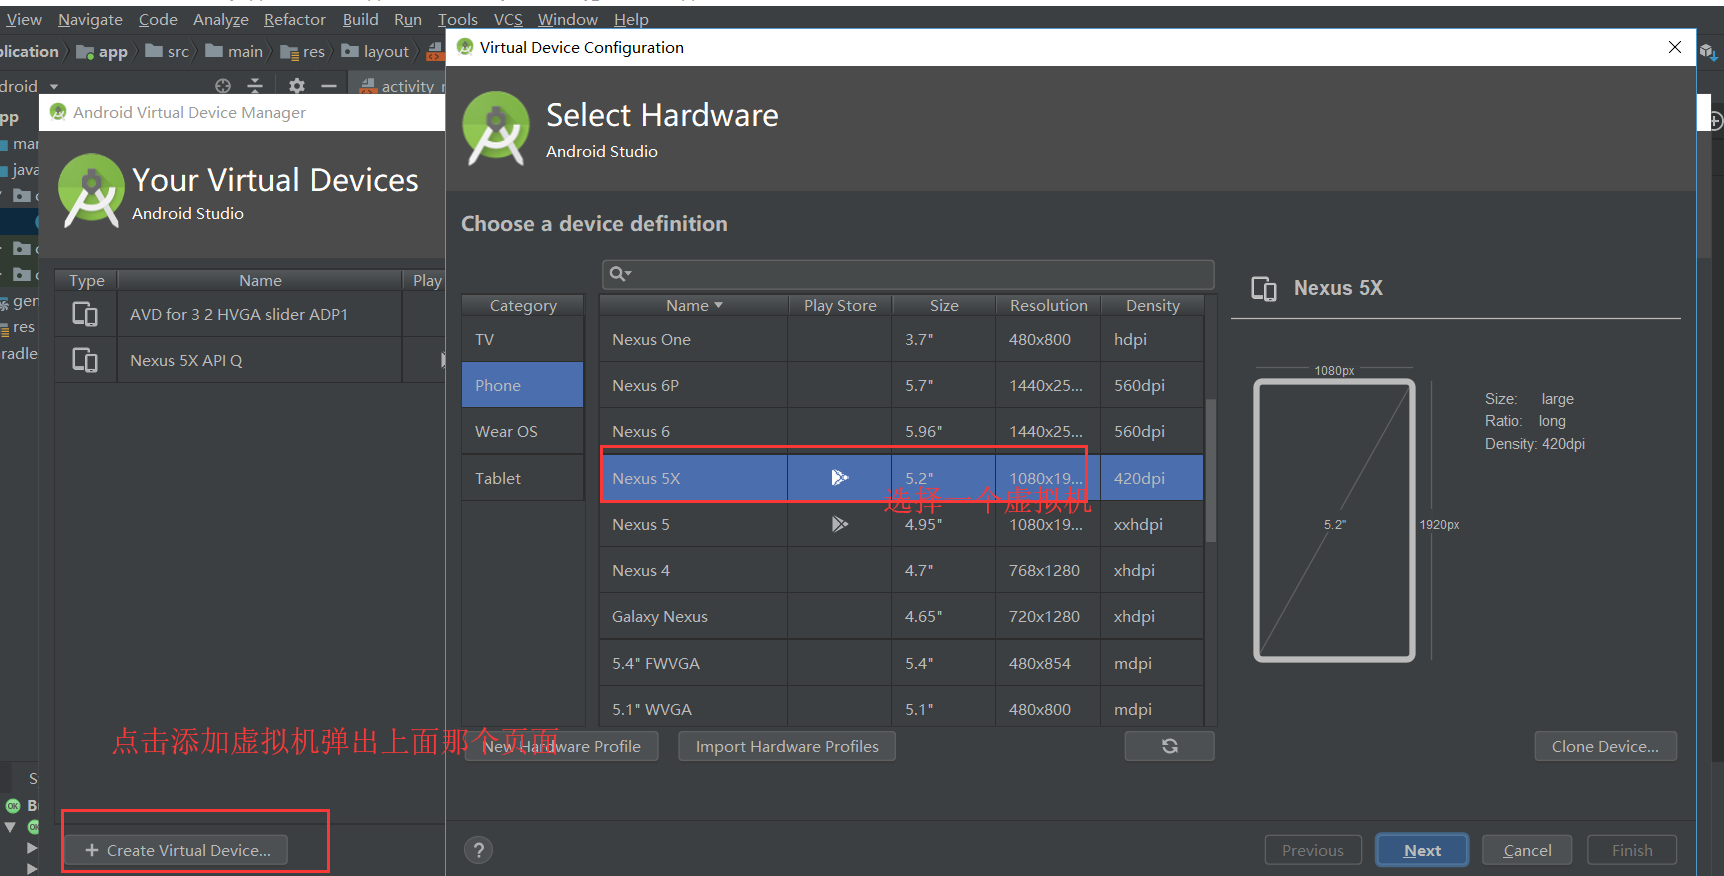1724x876 pixels.
Task: Click the src folder breadcrumb
Action: click(167, 52)
